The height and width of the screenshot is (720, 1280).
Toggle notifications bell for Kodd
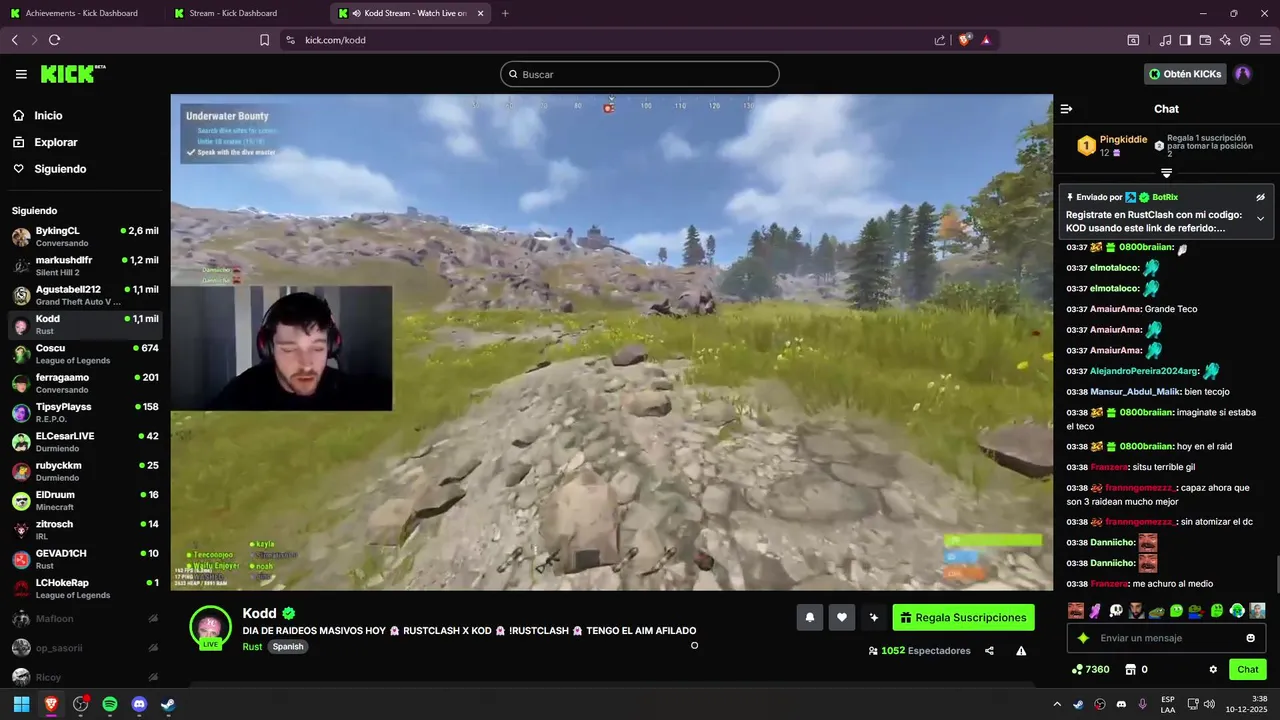pos(810,618)
